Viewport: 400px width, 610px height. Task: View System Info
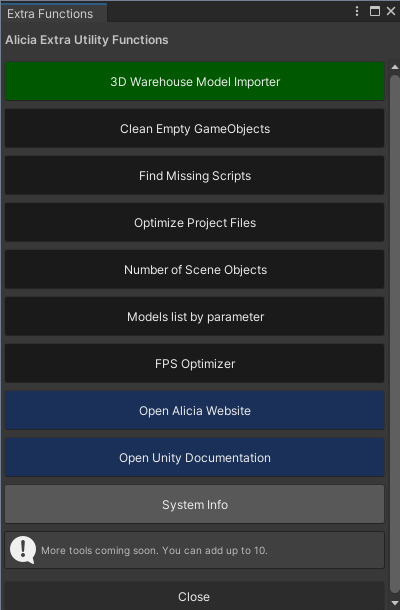point(195,505)
